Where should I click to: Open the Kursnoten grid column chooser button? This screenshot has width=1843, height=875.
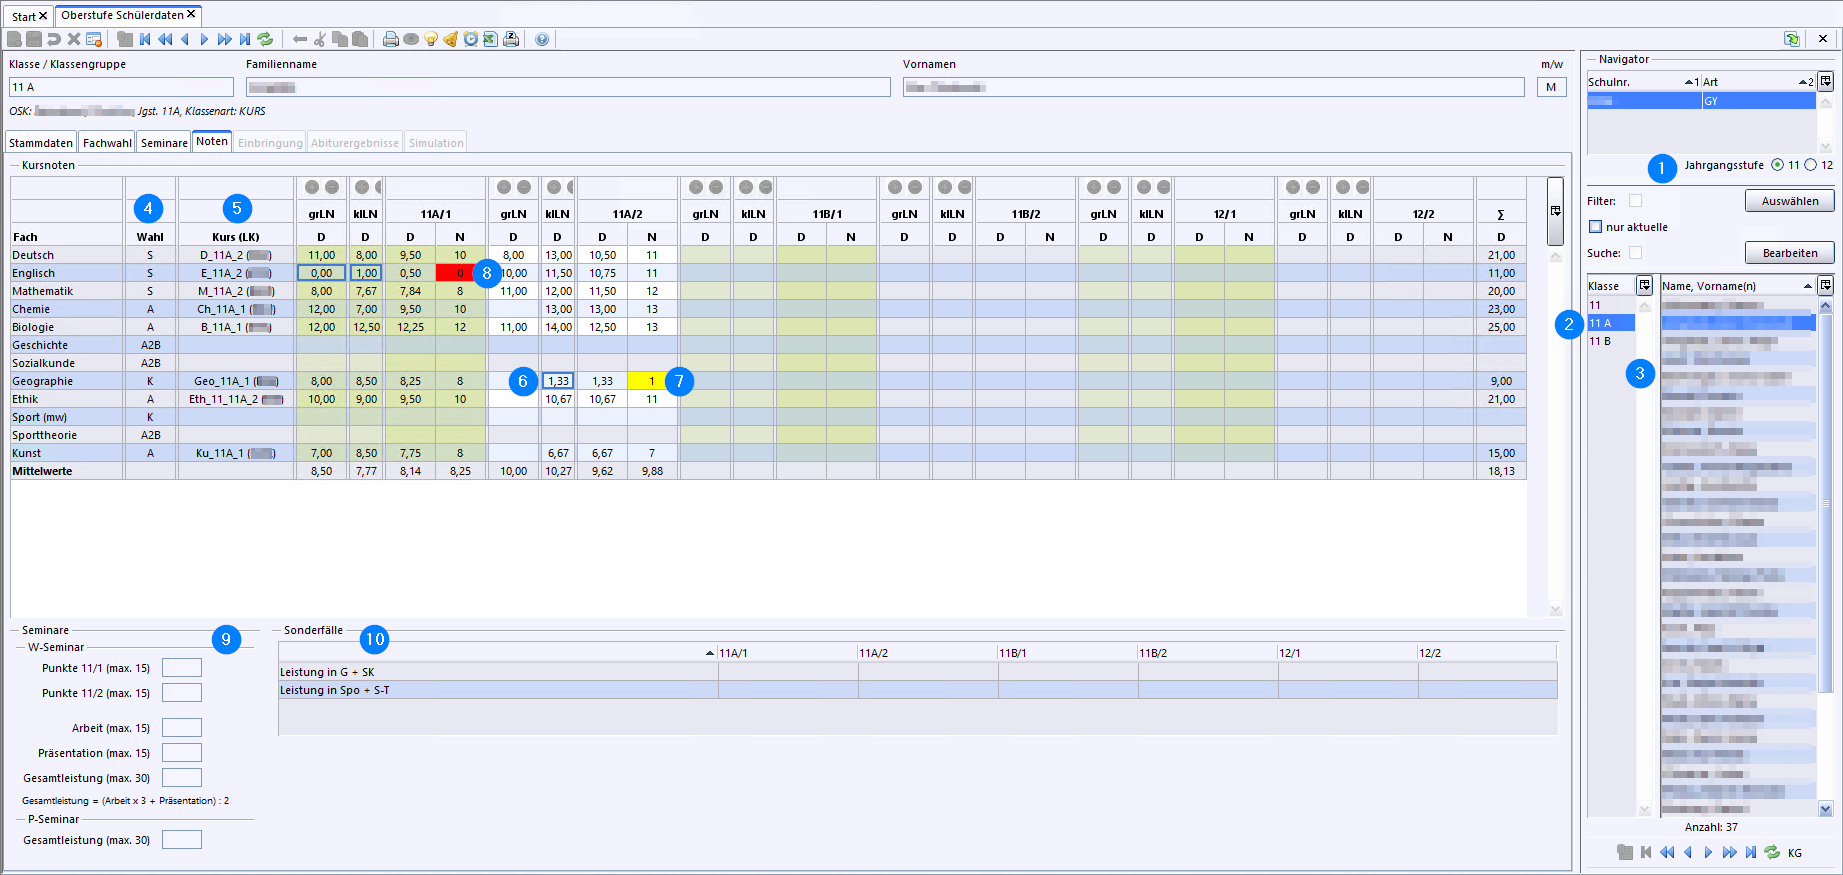(1555, 211)
